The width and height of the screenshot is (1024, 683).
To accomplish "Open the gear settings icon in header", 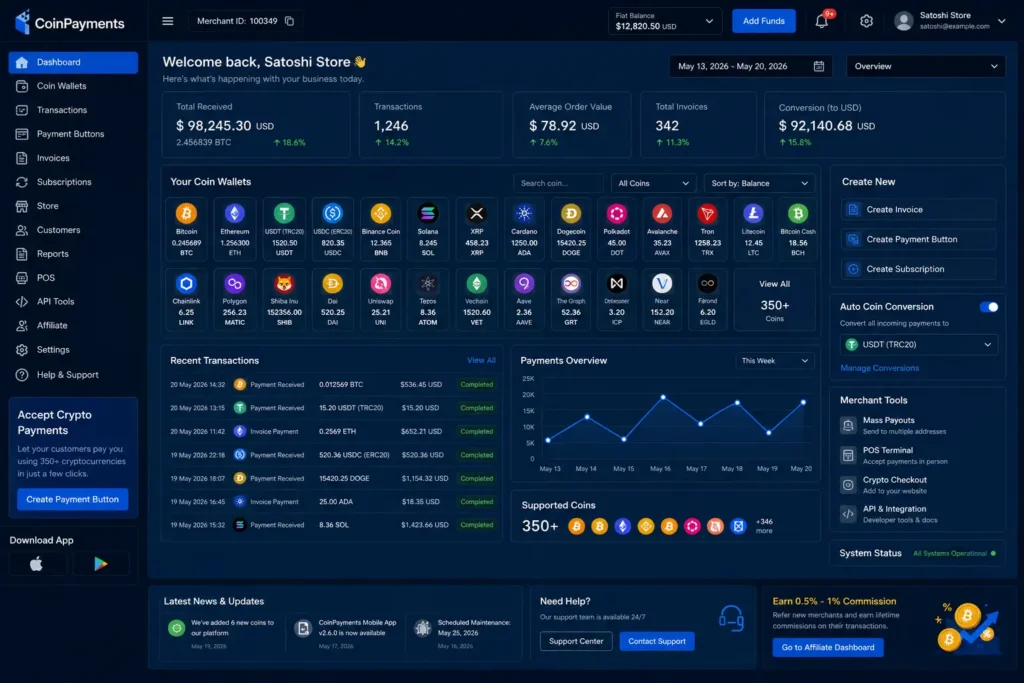I will 866,21.
